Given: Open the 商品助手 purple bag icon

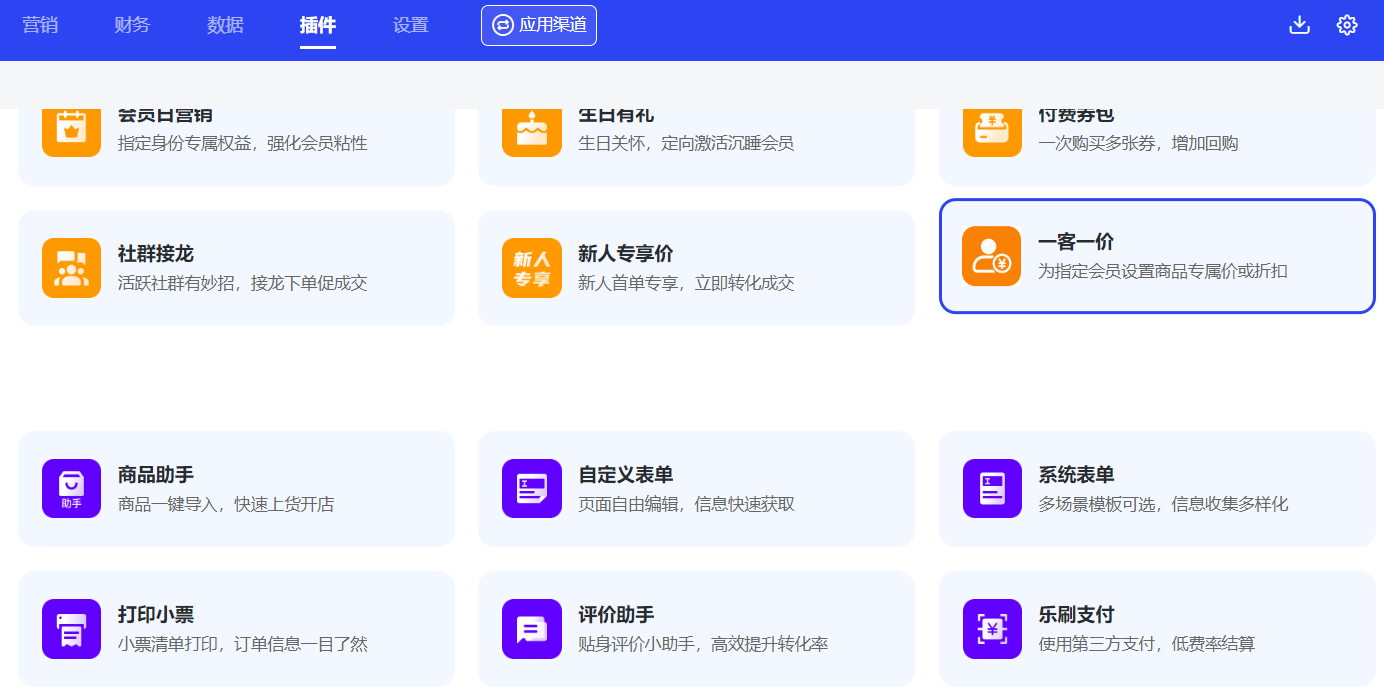Looking at the screenshot, I should (71, 489).
